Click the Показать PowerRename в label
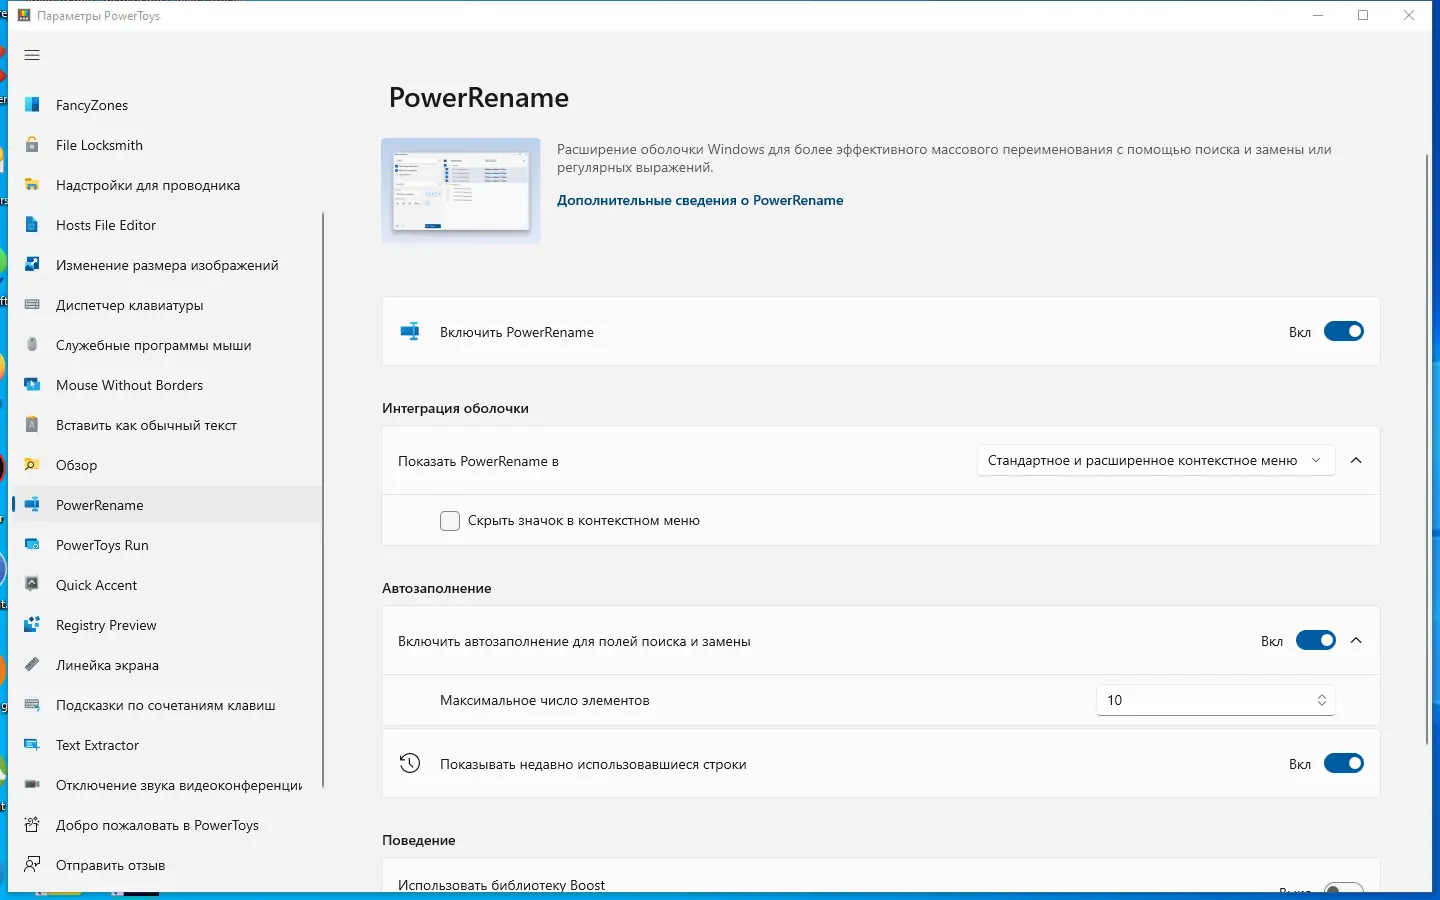1440x900 pixels. [478, 461]
